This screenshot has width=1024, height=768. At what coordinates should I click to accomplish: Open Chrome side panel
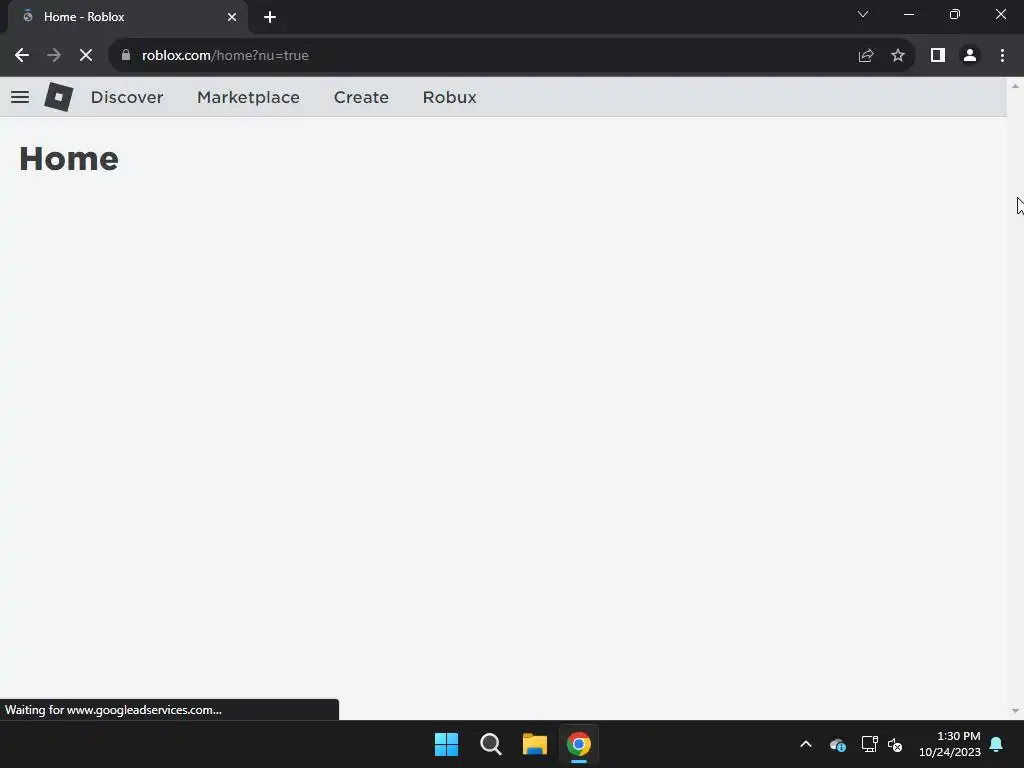tap(938, 56)
